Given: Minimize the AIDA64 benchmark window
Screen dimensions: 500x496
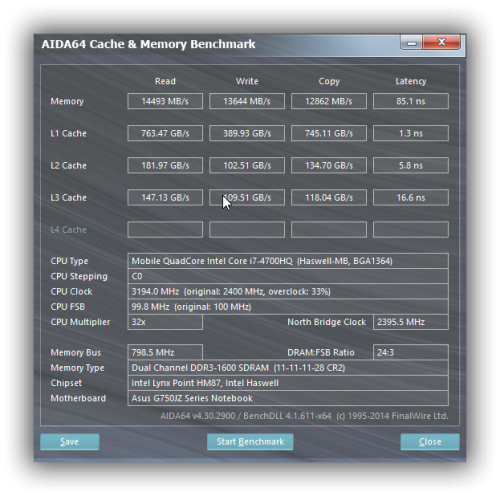Looking at the screenshot, I should click(411, 43).
